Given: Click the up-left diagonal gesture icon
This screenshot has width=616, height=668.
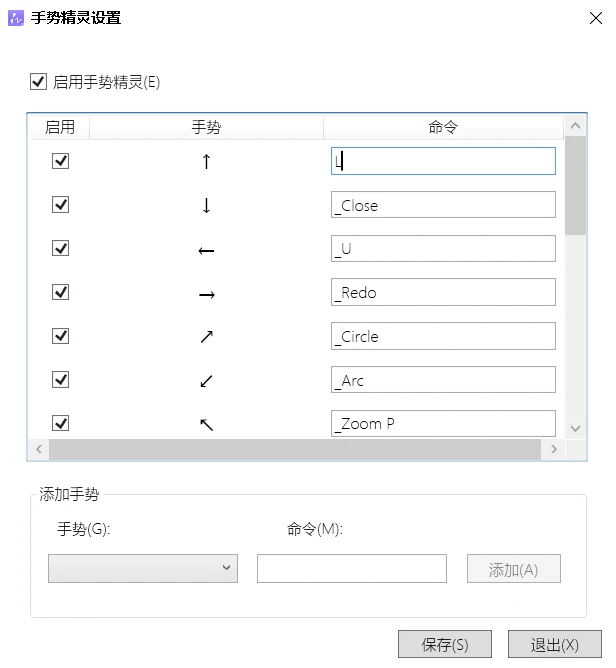Looking at the screenshot, I should coord(207,424).
